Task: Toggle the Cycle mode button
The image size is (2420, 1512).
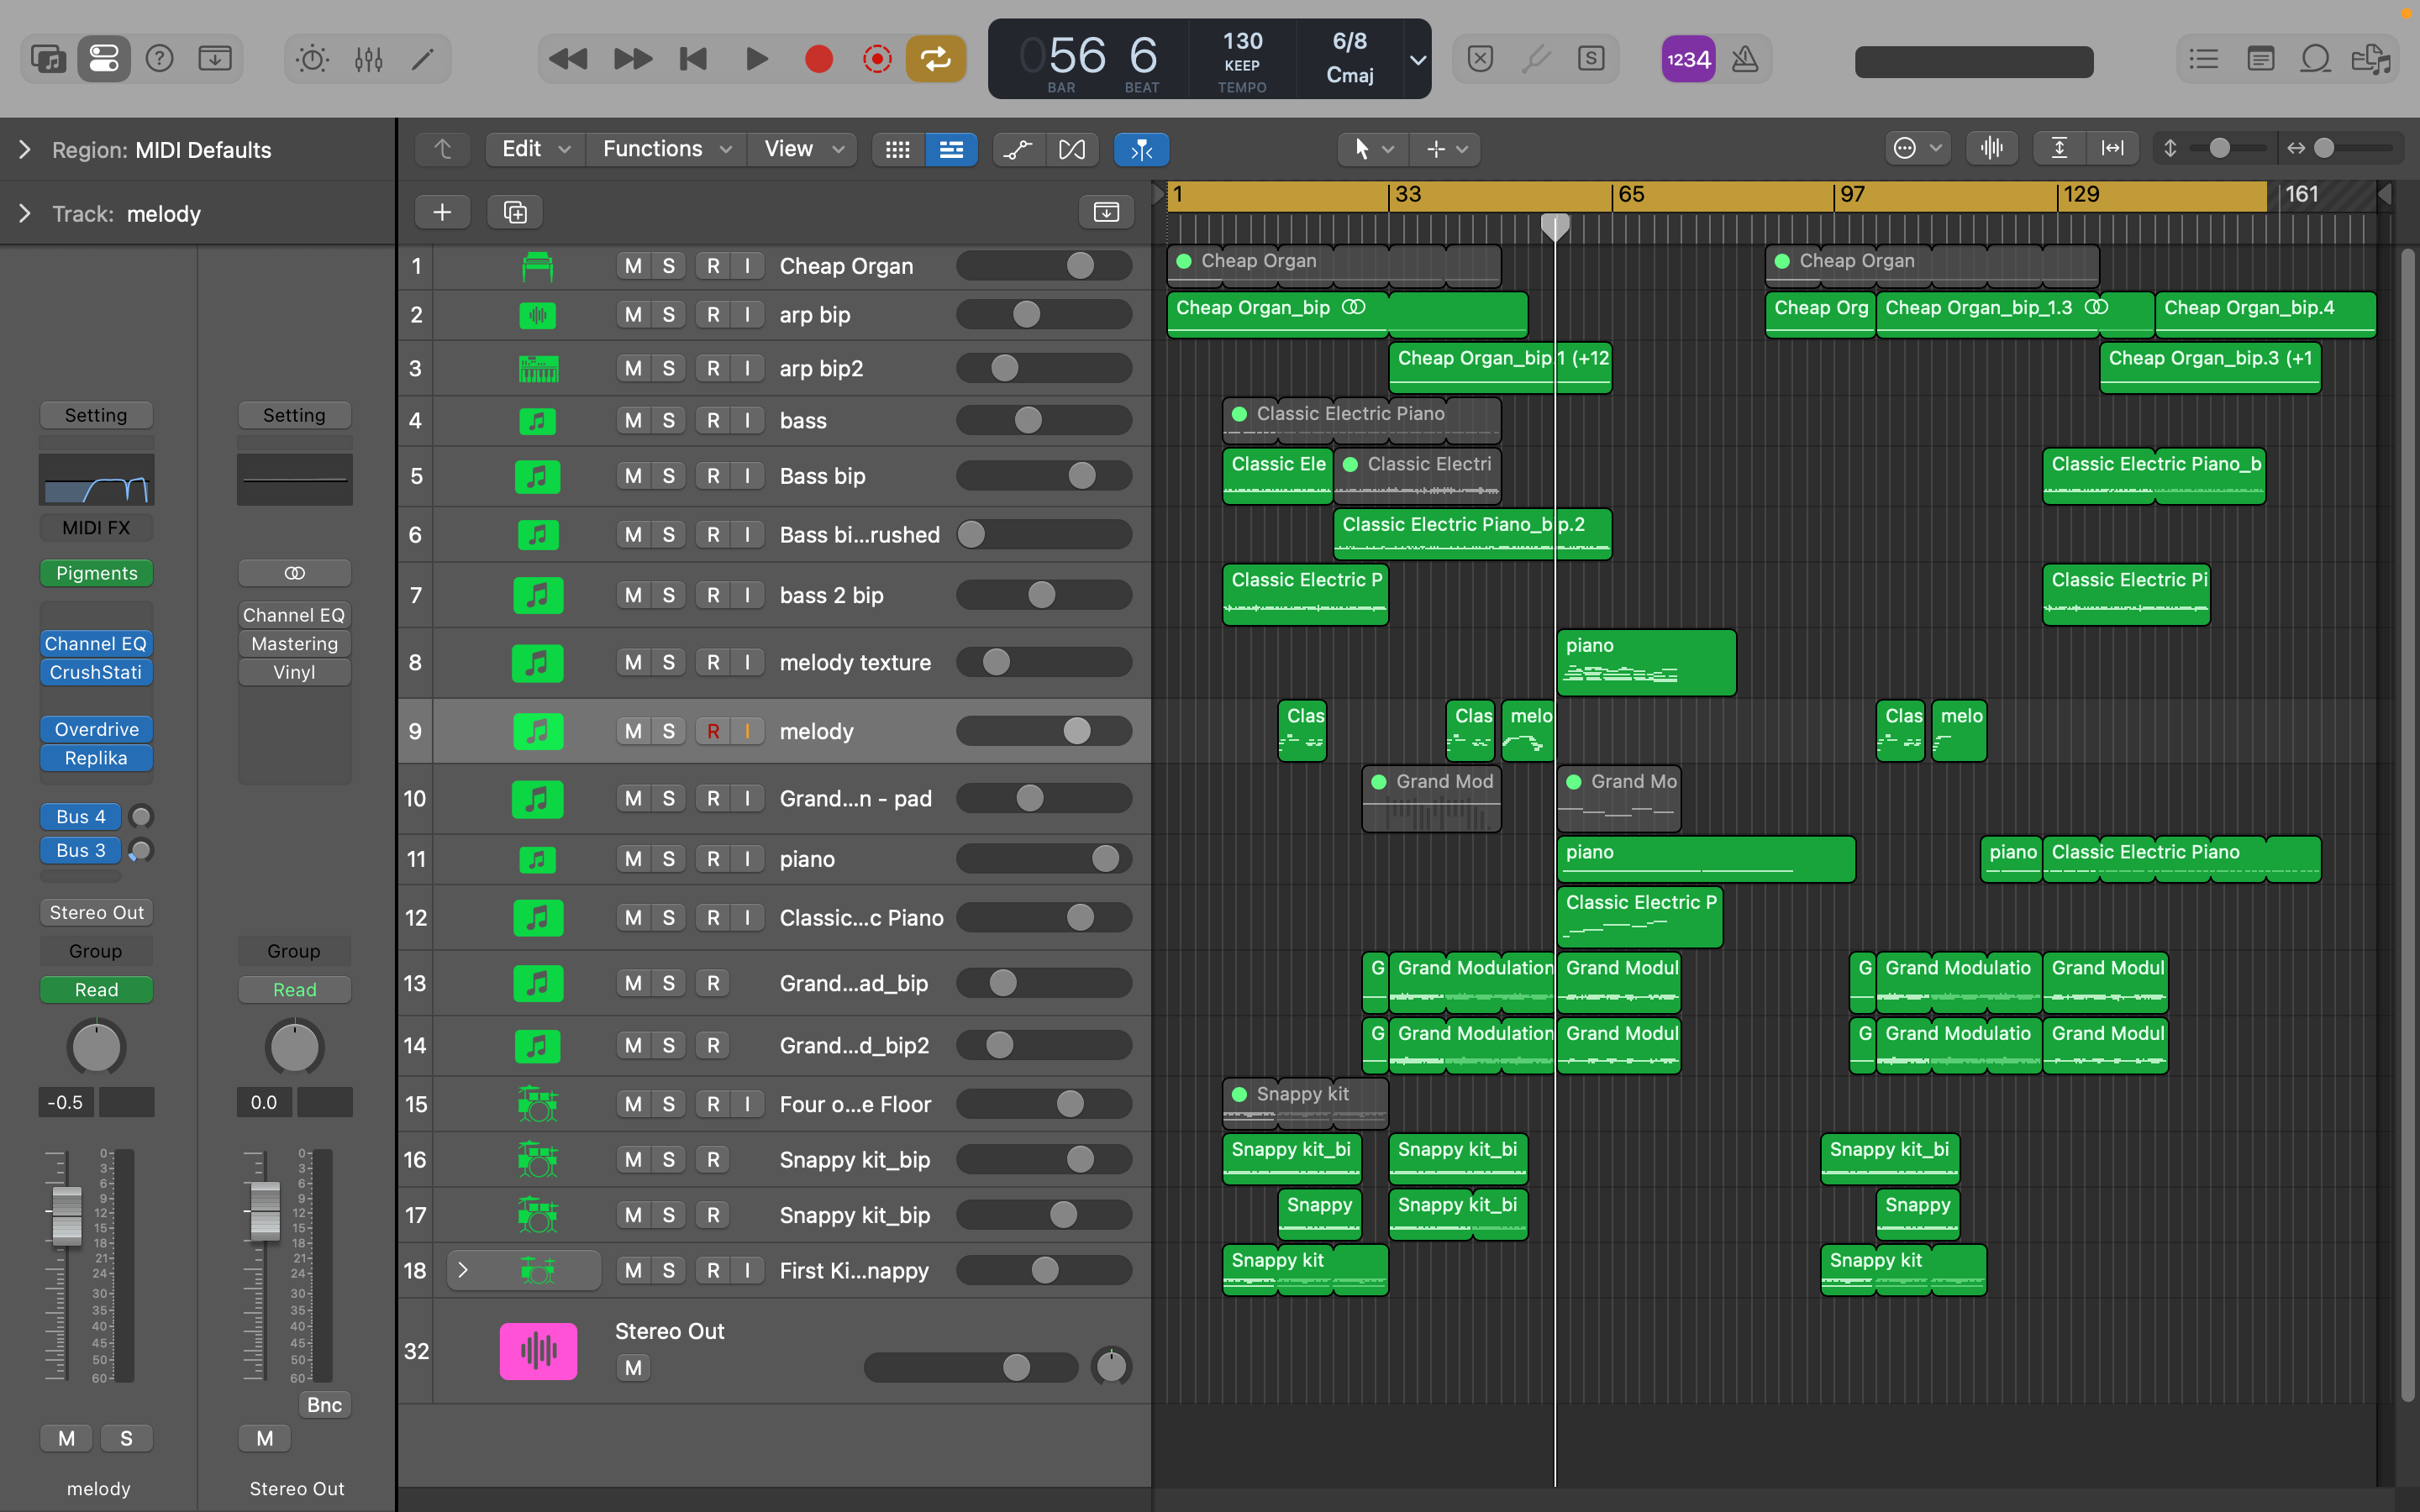Action: click(x=936, y=60)
